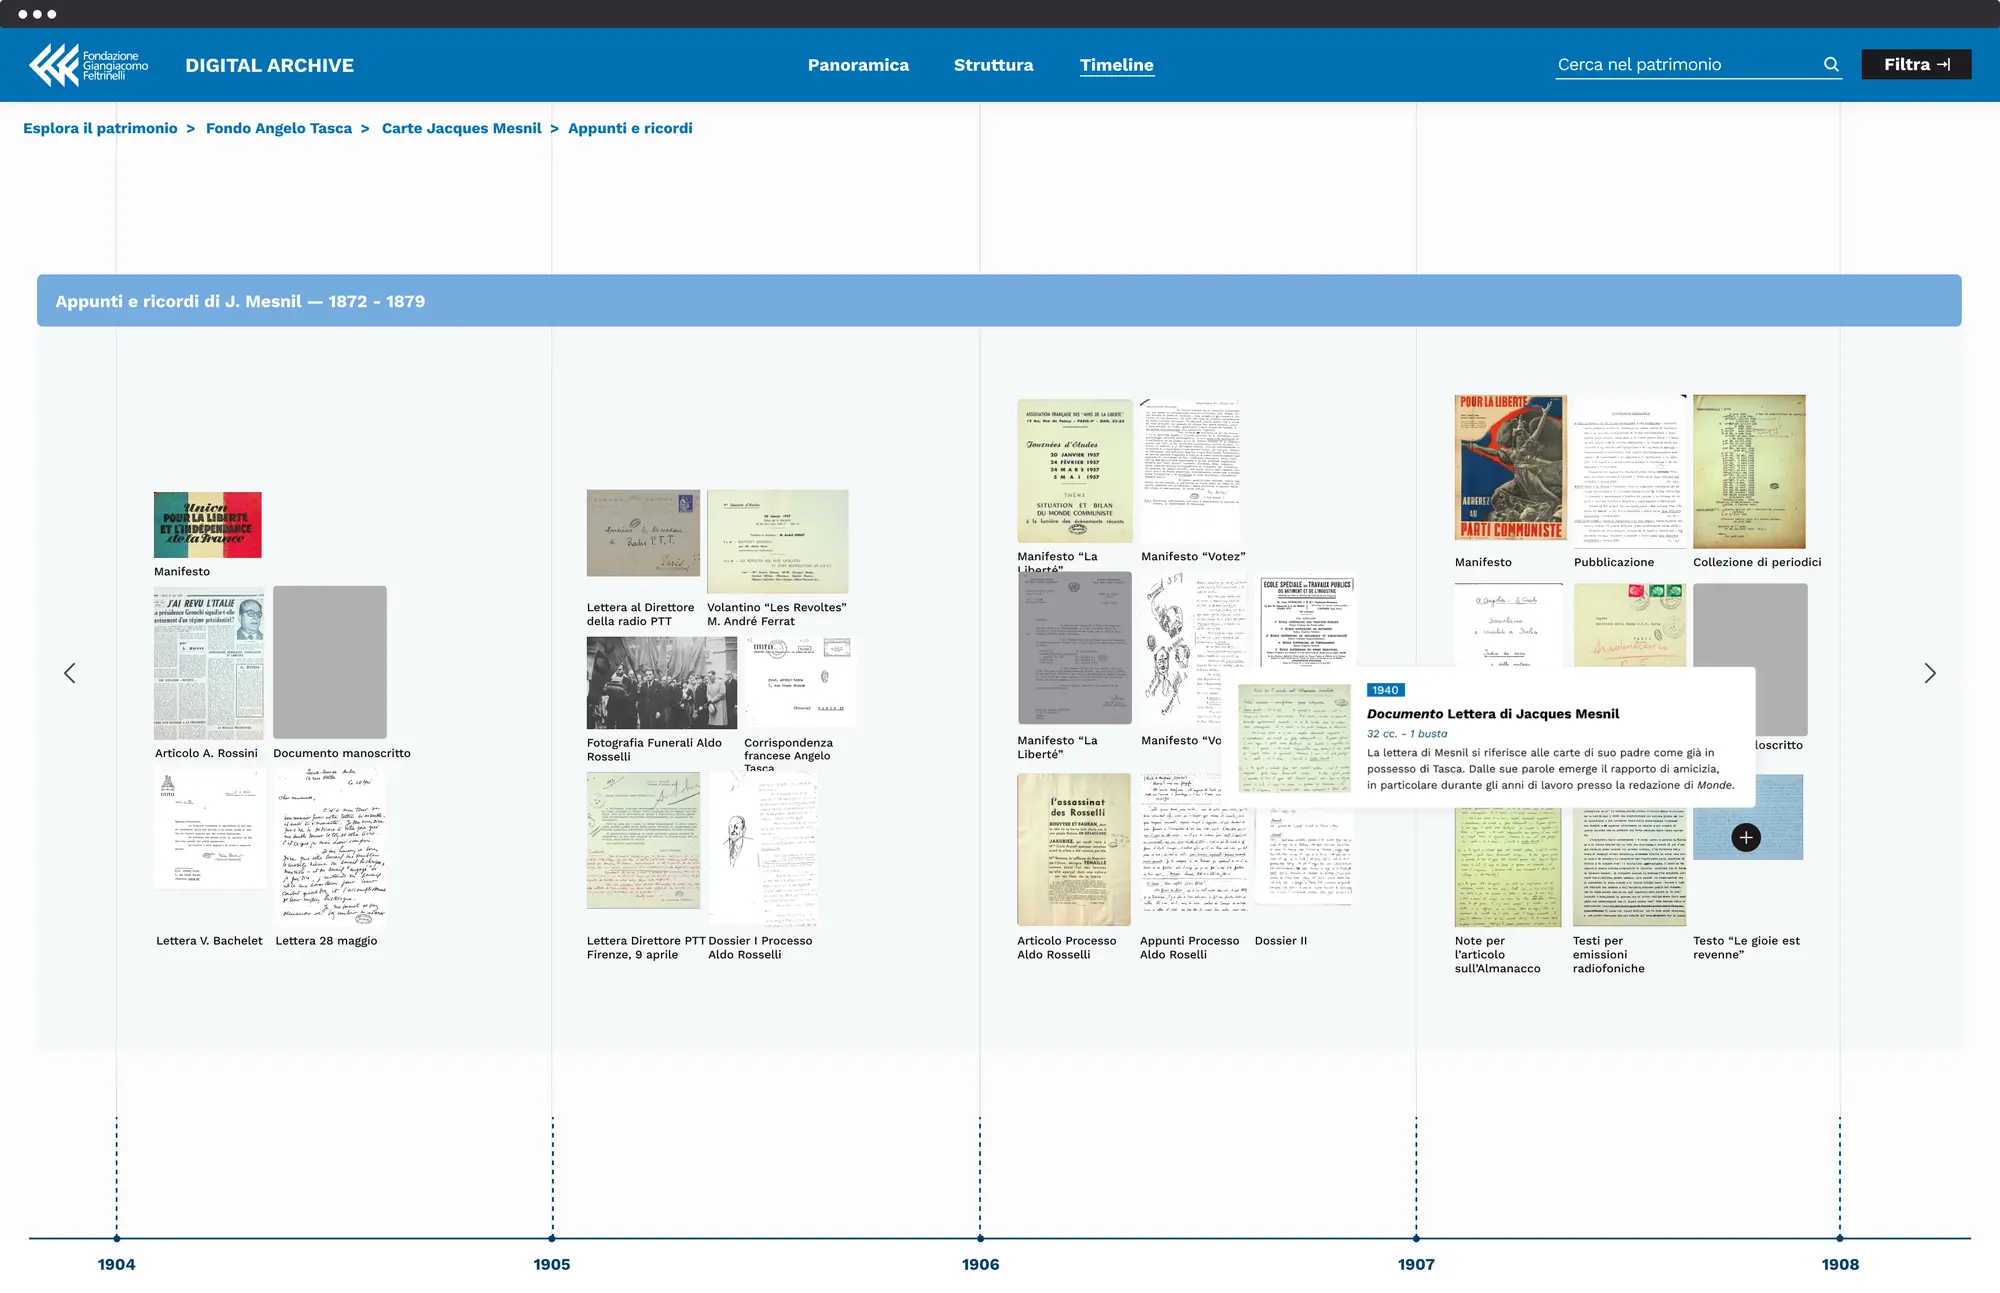Screen dimensions: 2000x1293
Task: Click the plus icon on blue thumbnail
Action: click(x=1746, y=838)
